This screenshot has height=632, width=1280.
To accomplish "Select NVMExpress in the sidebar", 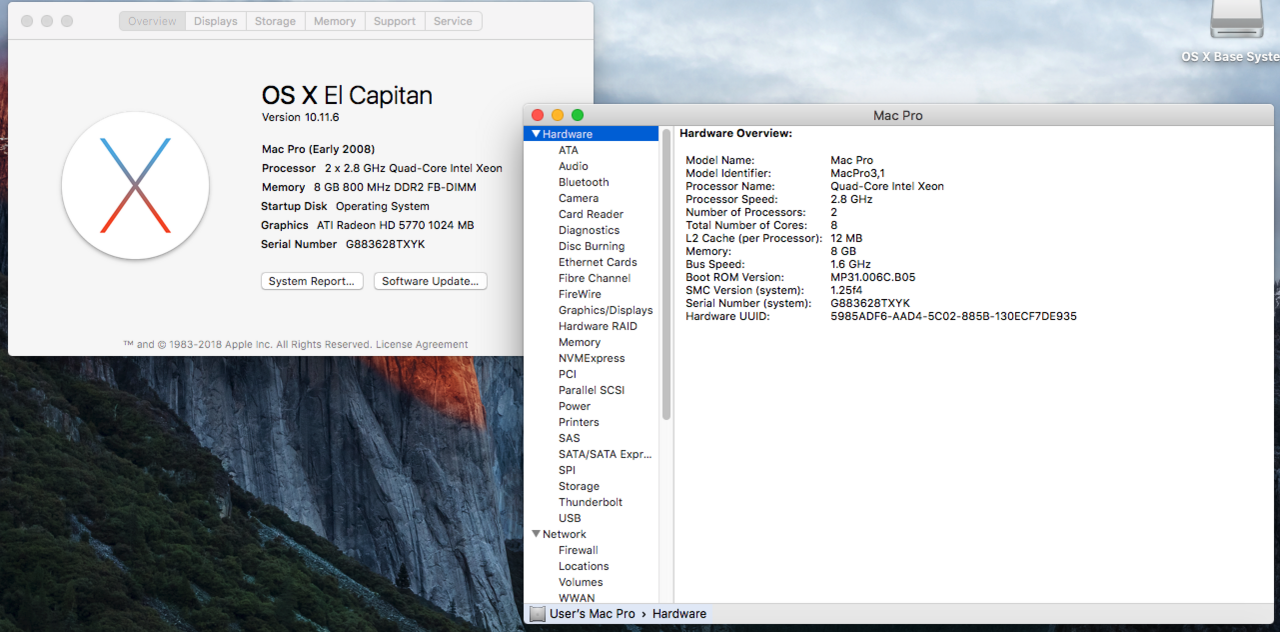I will click(x=592, y=358).
